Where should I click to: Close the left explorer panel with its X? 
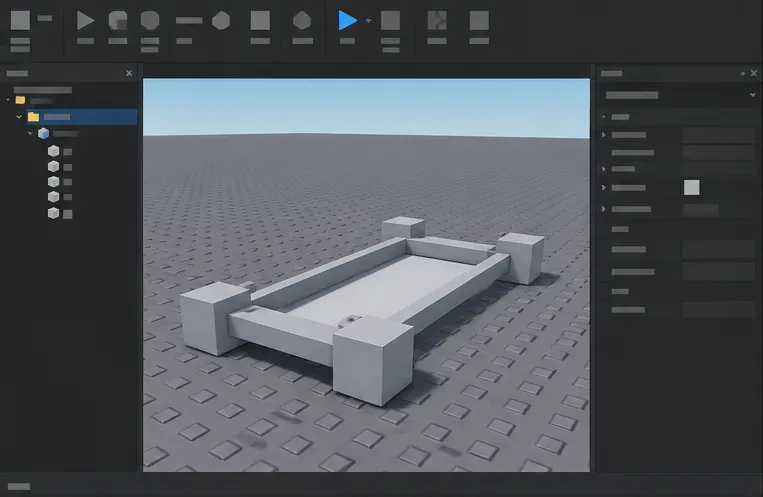tap(129, 73)
